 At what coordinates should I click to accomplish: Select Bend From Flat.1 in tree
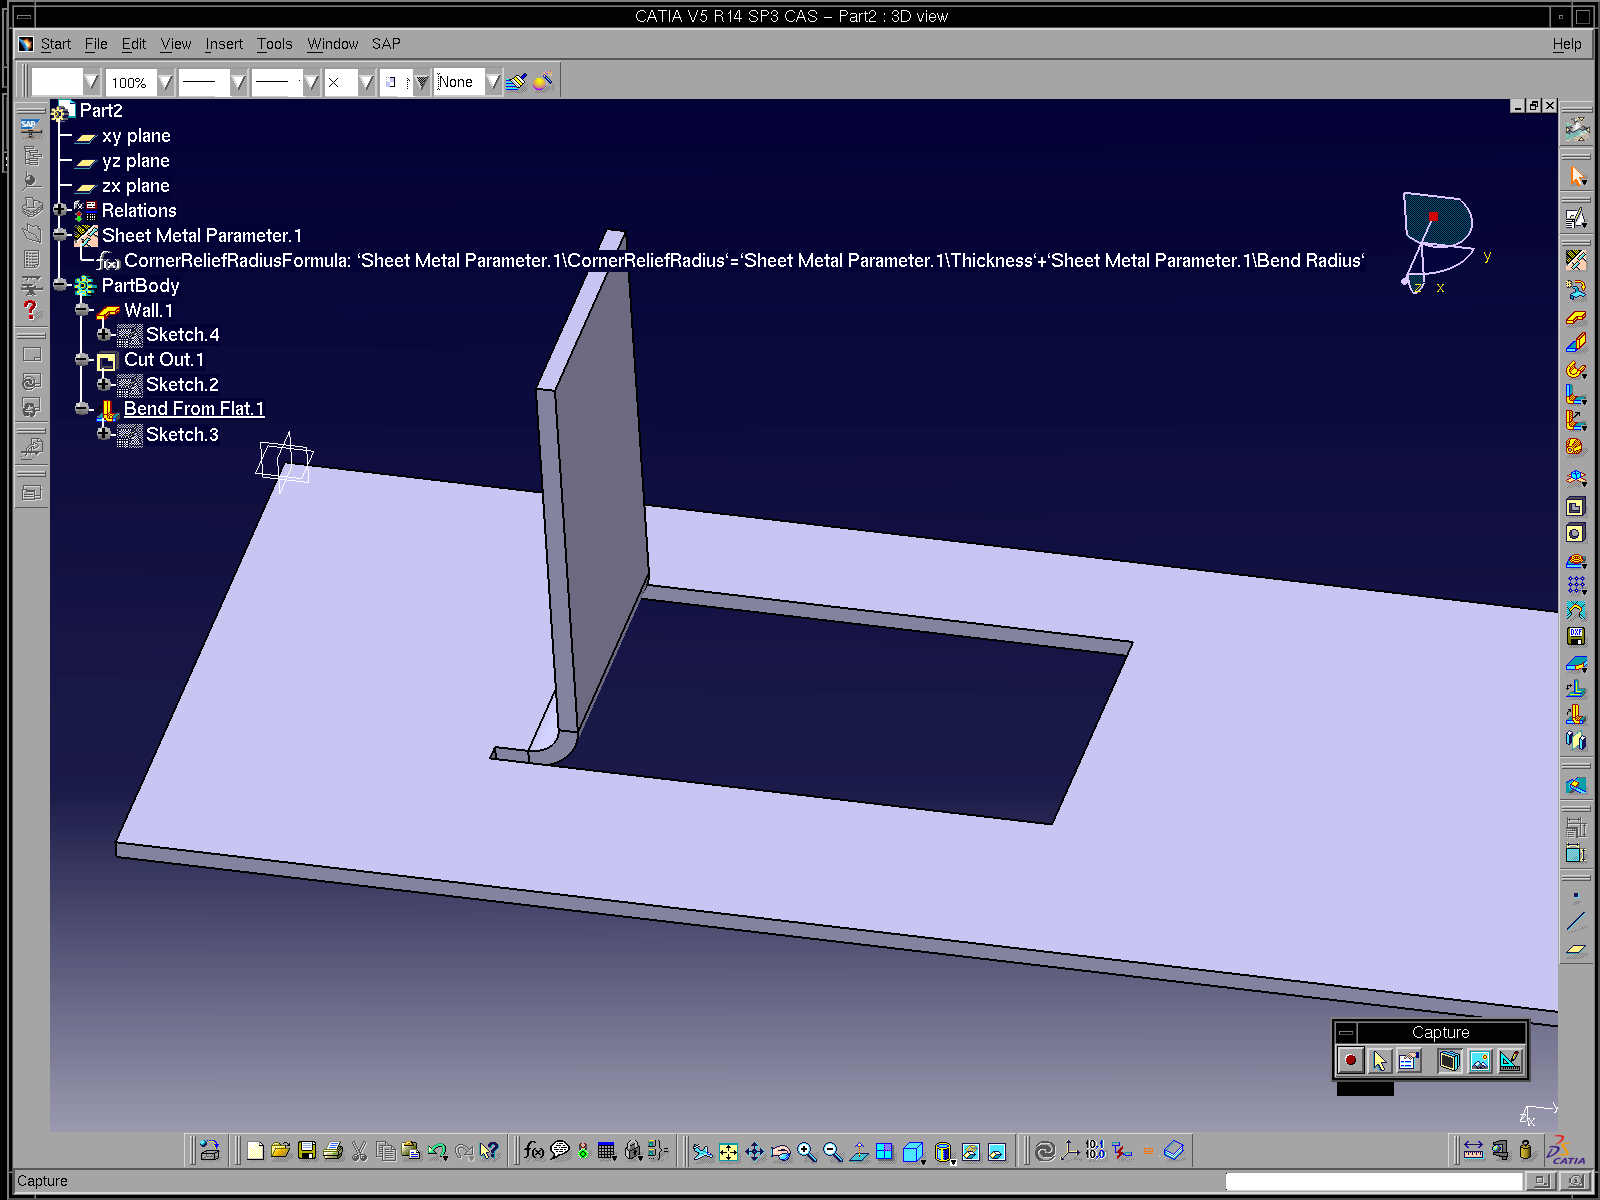(194, 409)
